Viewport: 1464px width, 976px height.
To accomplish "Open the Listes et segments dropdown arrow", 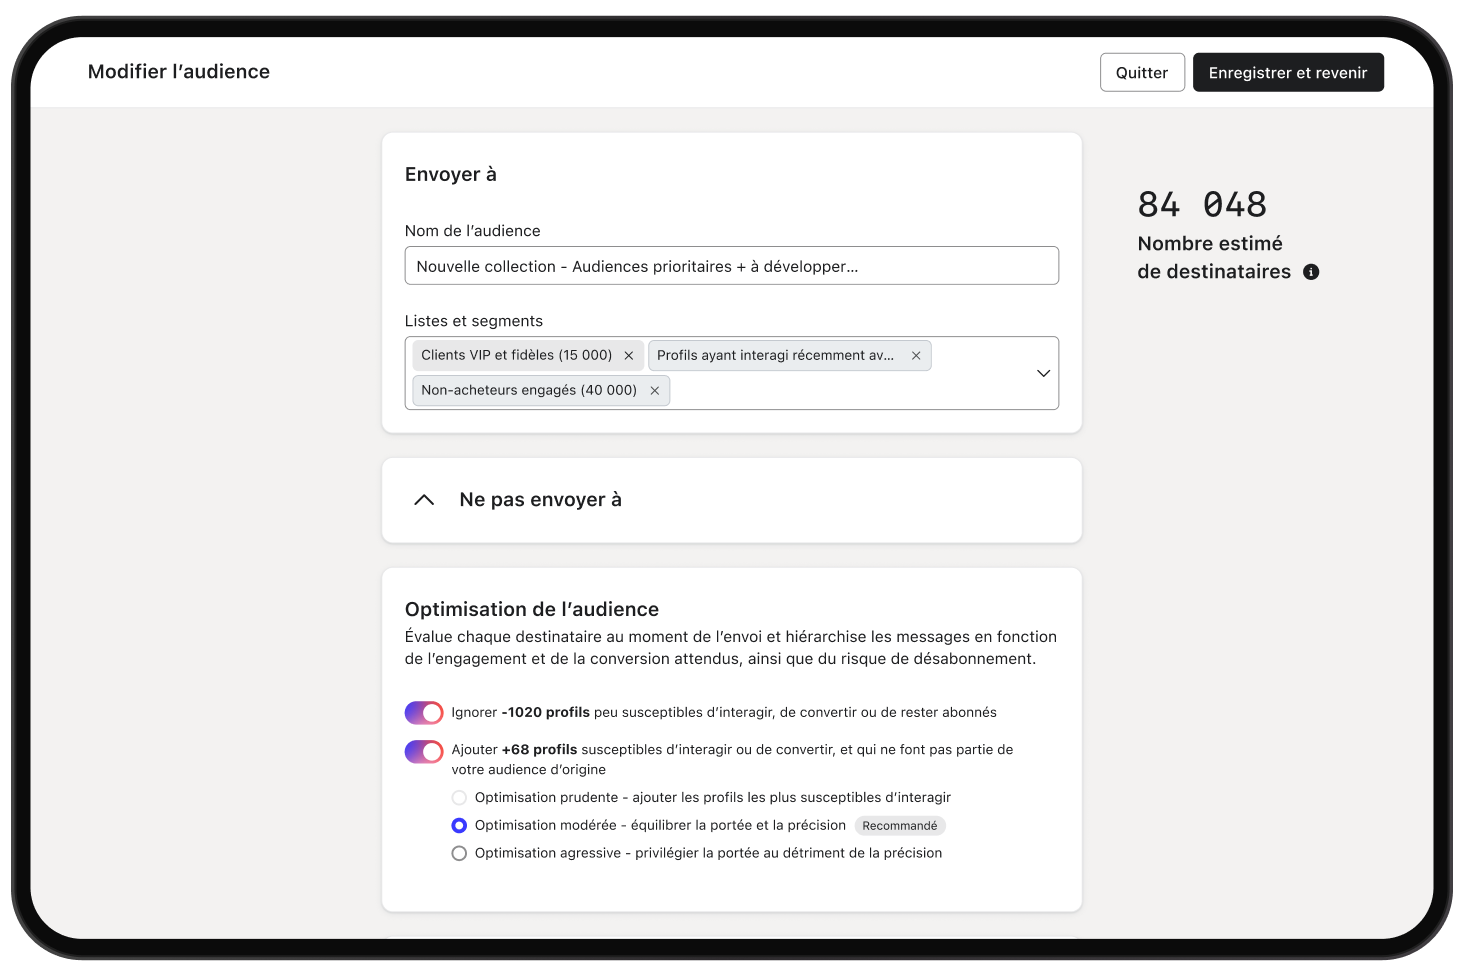I will 1043,373.
